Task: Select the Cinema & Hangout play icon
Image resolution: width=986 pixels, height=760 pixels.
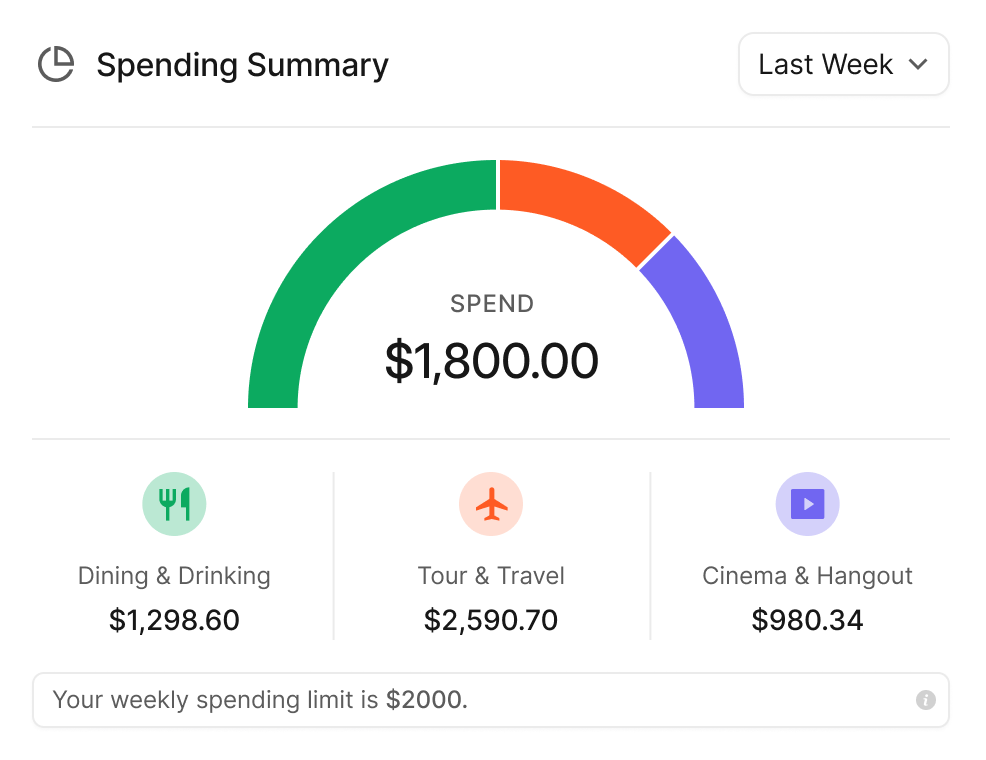Action: (x=807, y=503)
